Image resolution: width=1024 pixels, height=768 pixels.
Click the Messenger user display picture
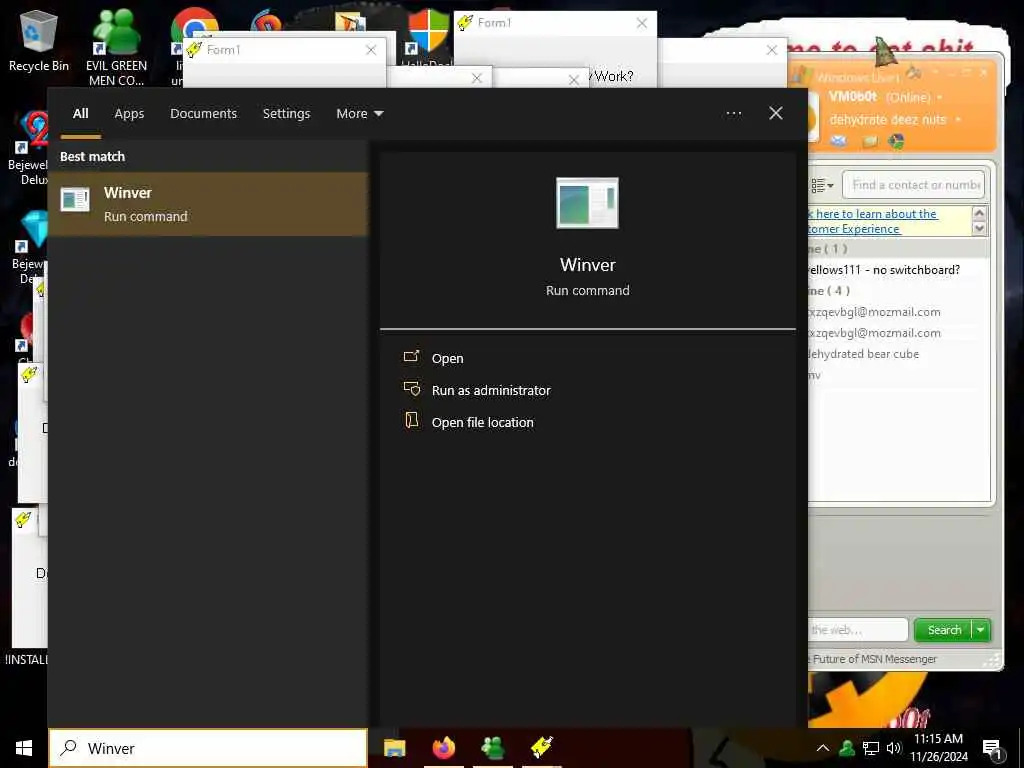812,119
